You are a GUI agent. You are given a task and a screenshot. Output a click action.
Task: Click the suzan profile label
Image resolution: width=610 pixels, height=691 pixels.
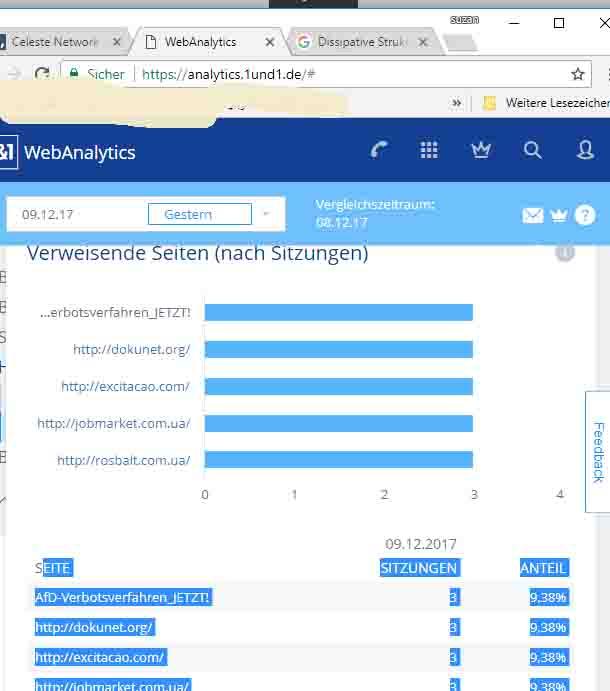click(464, 19)
